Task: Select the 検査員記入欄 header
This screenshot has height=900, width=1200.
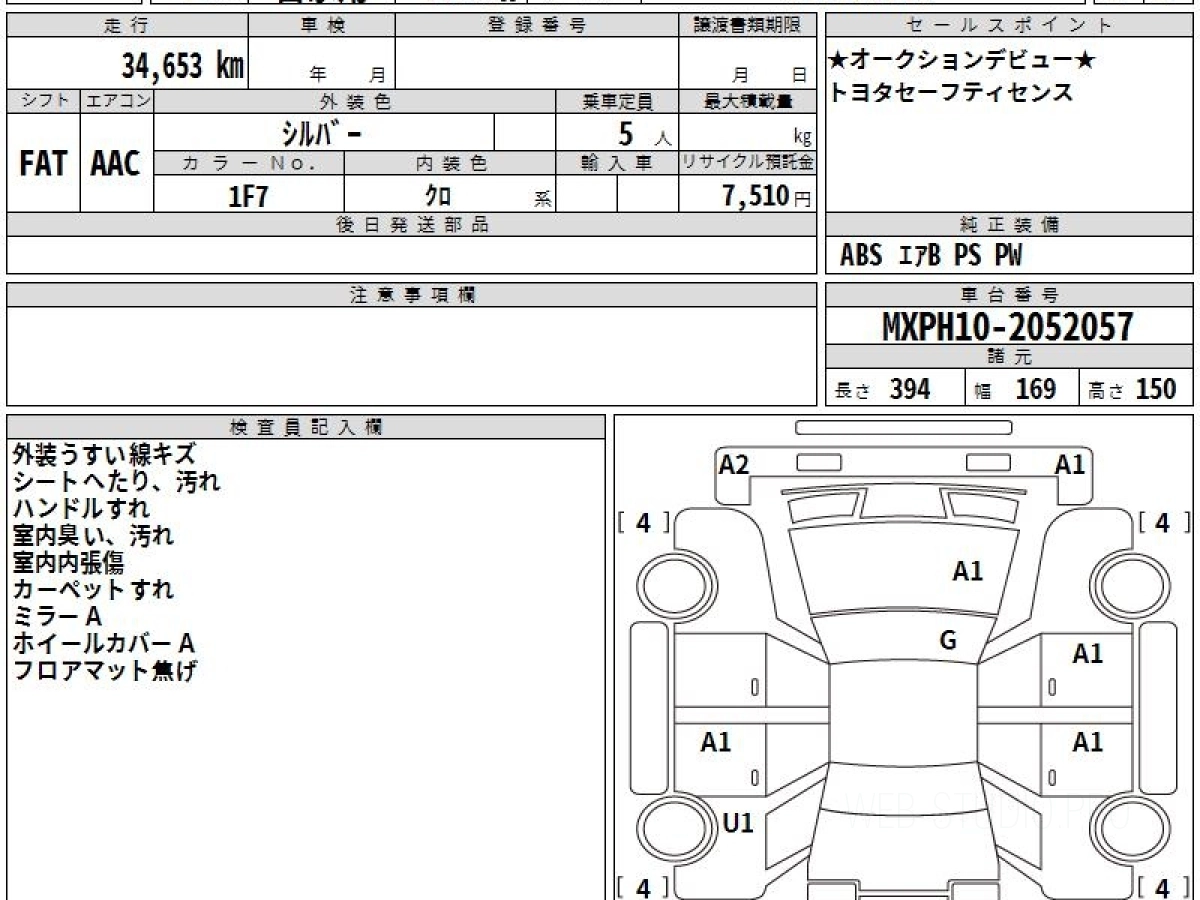Action: click(306, 427)
